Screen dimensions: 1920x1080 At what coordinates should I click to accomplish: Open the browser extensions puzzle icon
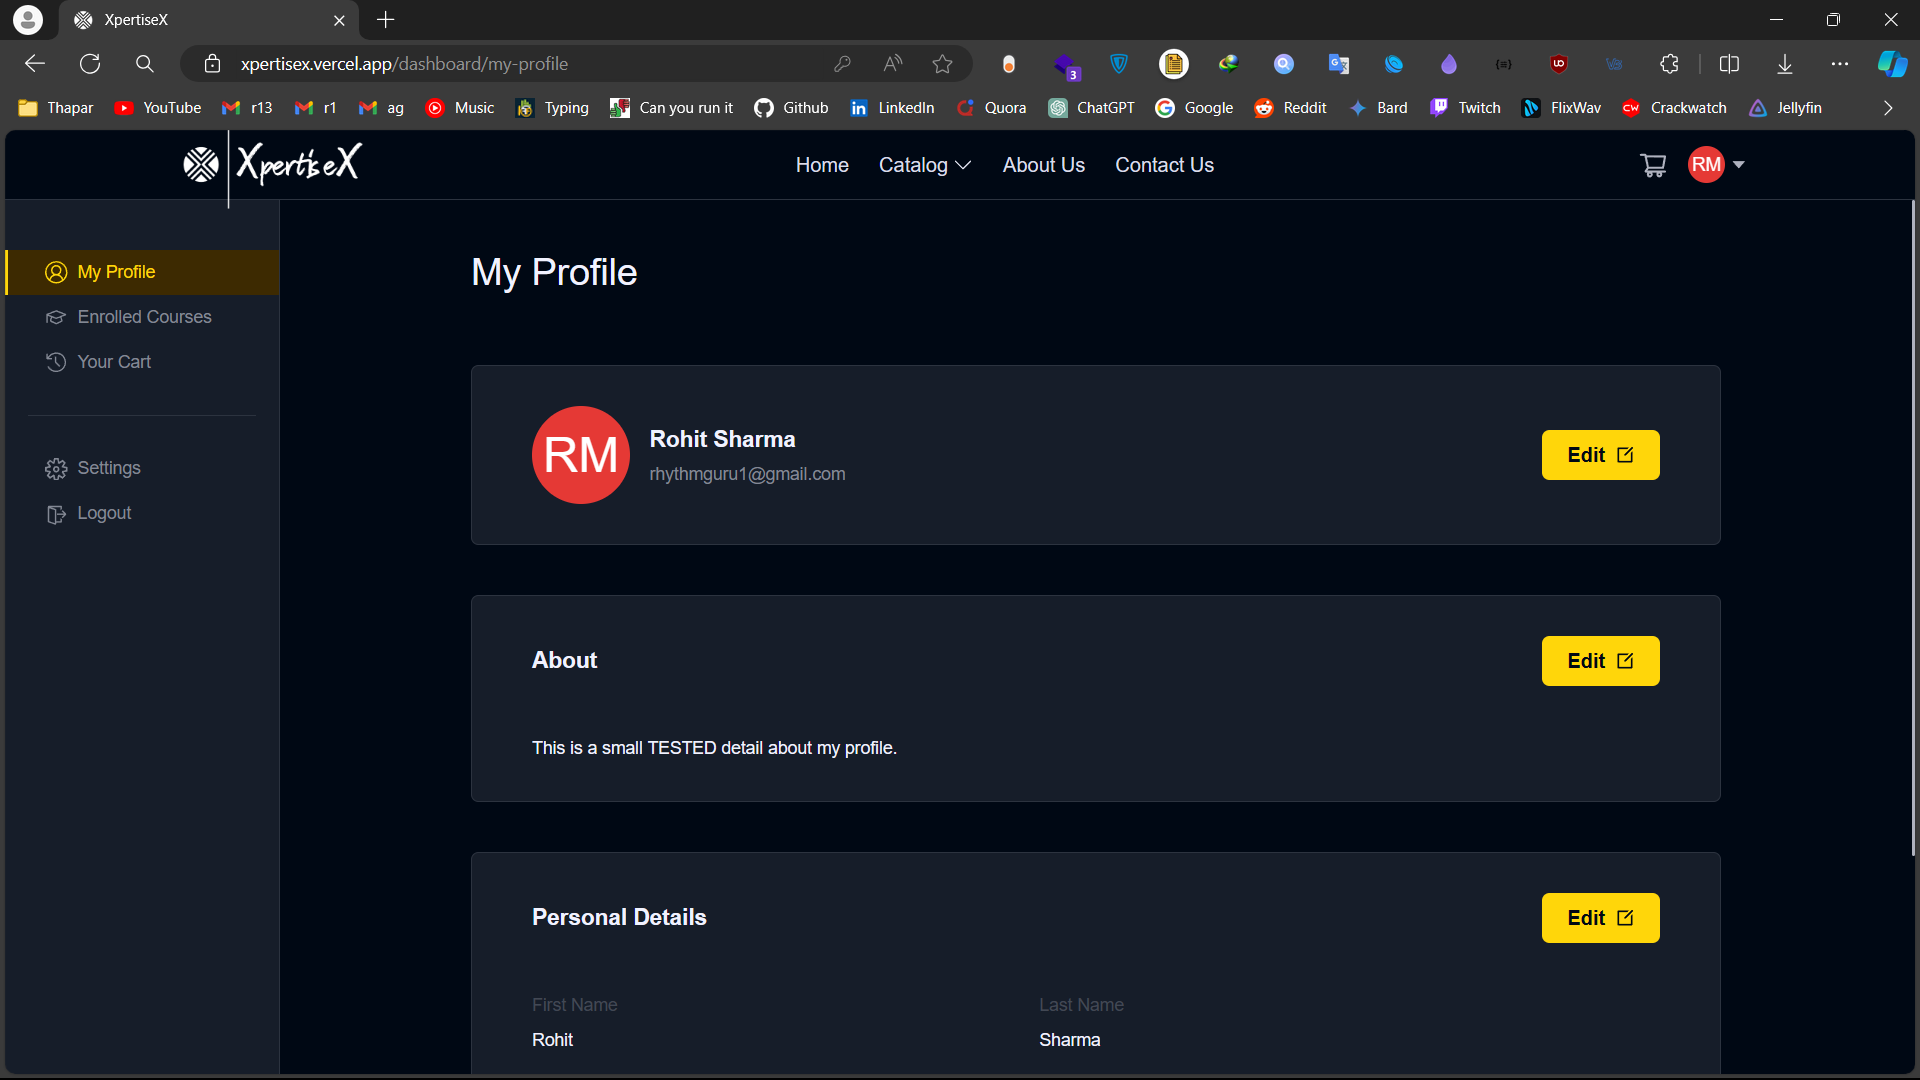1669,64
